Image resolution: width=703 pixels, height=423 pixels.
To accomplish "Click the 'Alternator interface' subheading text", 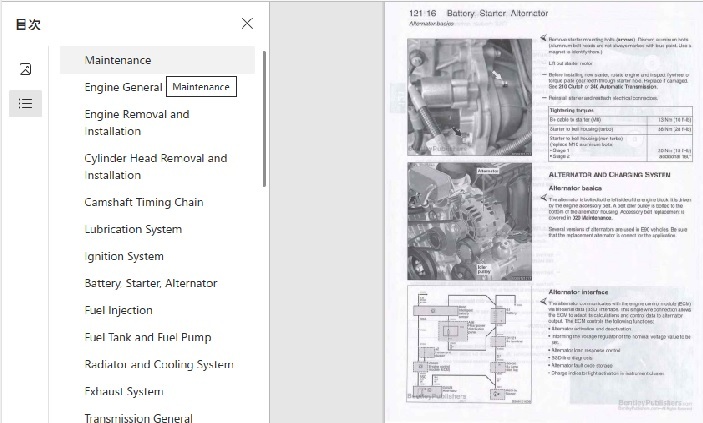I will 578,292.
